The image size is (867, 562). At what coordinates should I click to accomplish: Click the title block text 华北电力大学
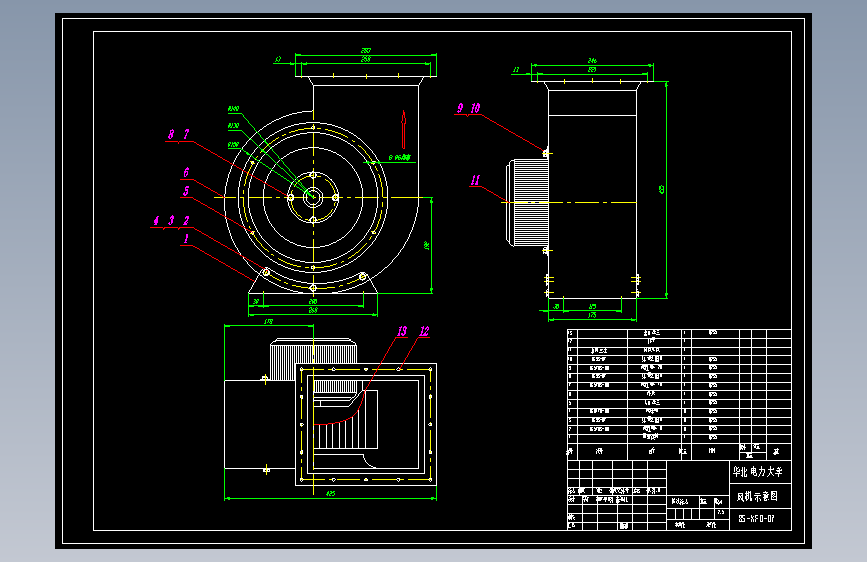pos(758,472)
